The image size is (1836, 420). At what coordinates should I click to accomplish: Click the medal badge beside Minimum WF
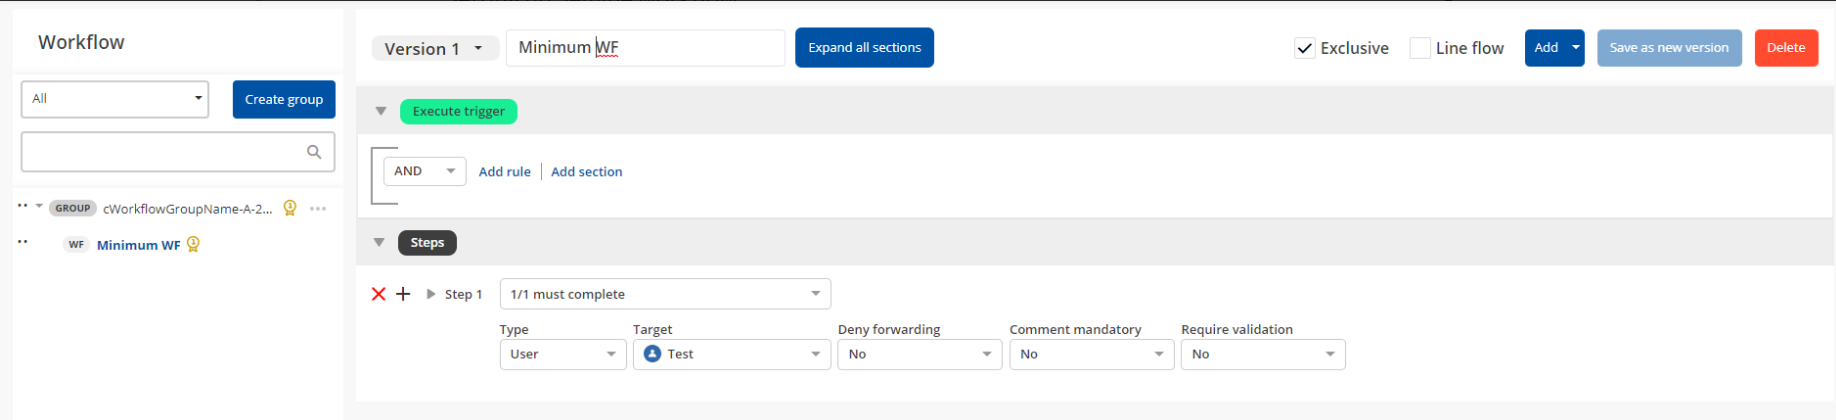coord(194,245)
